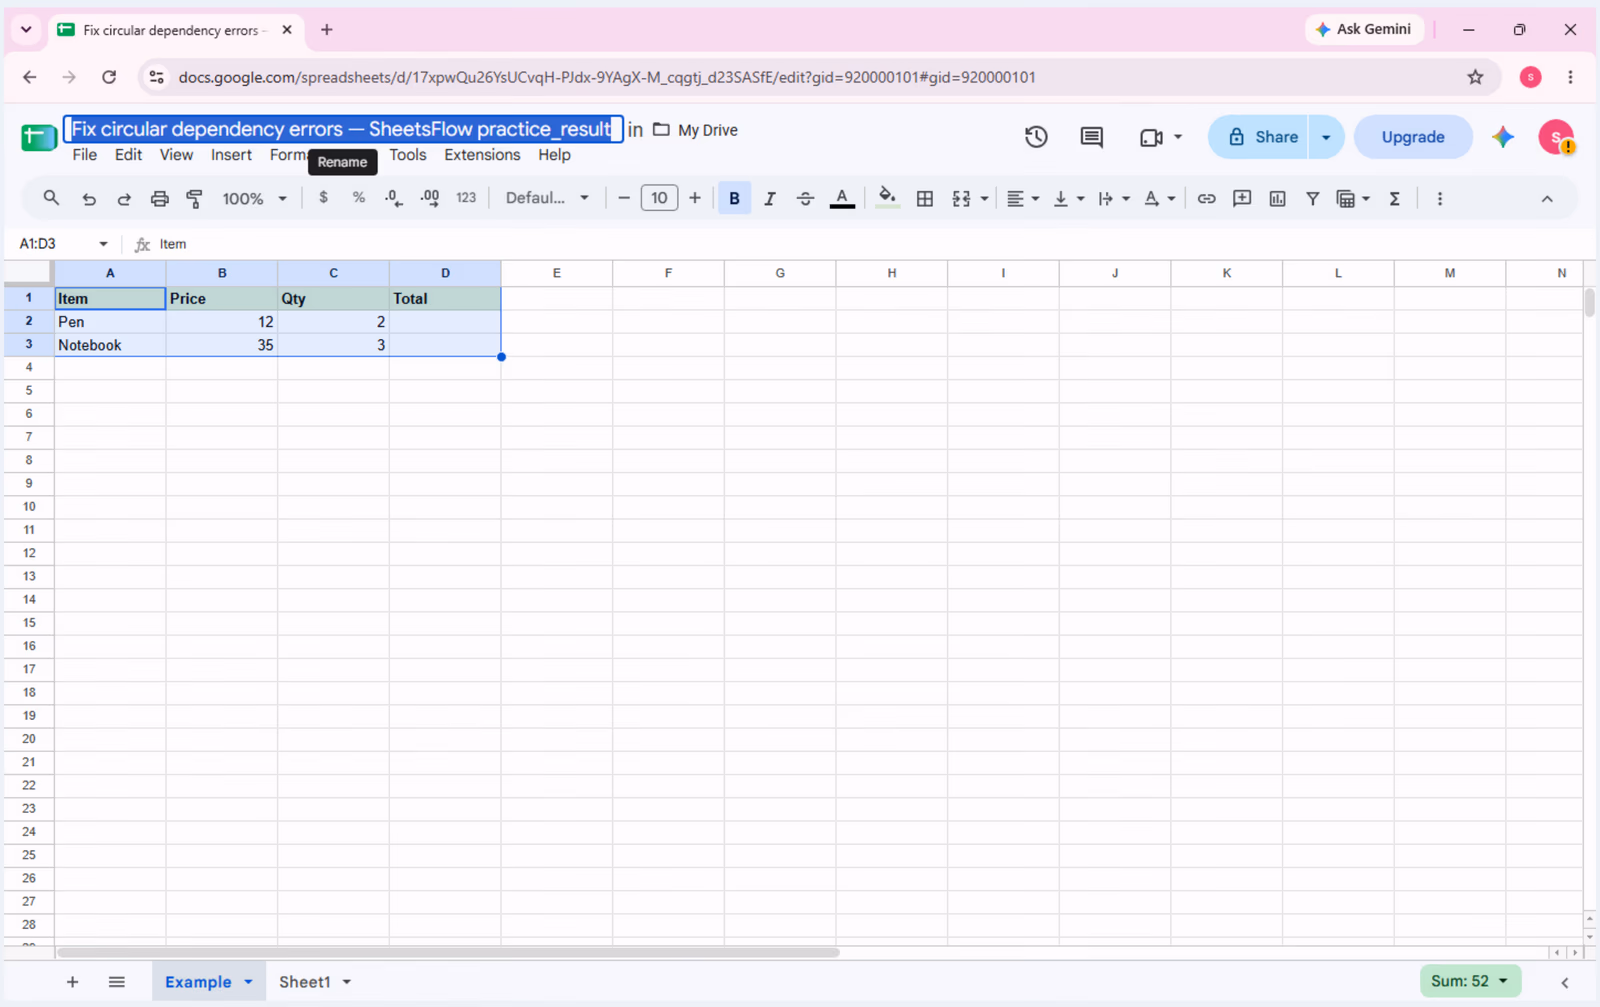
Task: Insert a comment from toolbar
Action: [1242, 198]
